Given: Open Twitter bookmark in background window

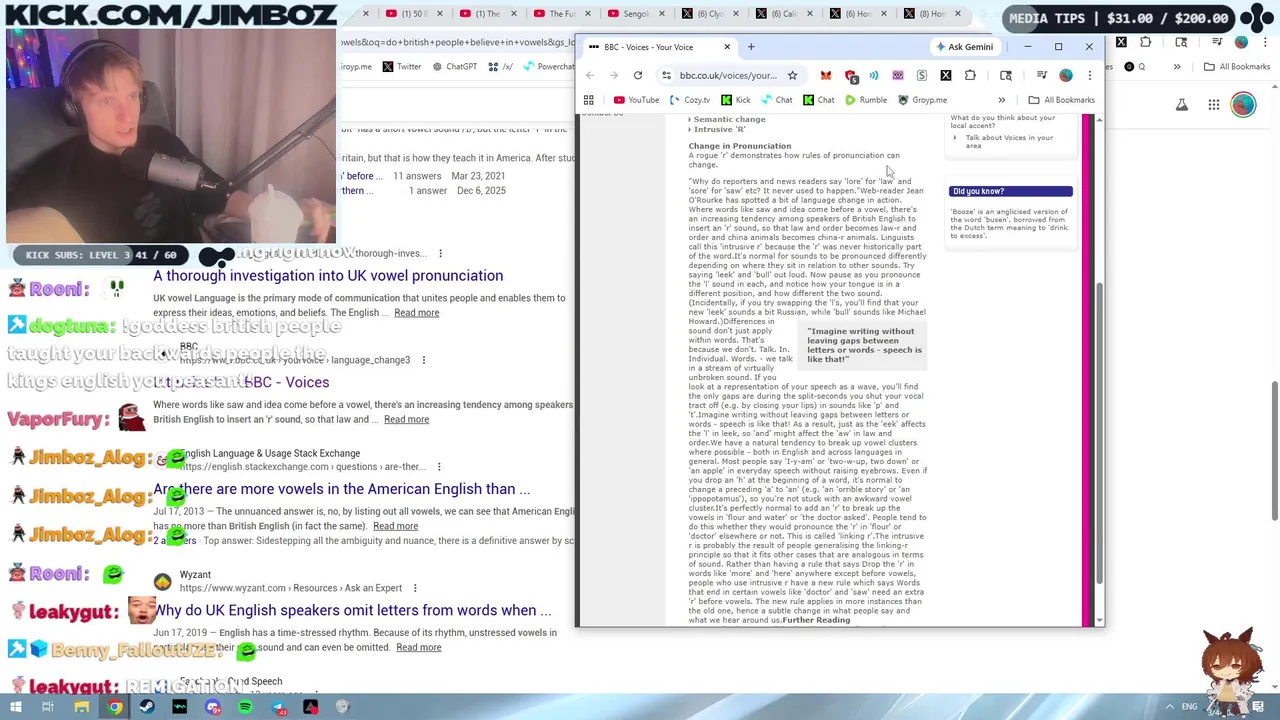Looking at the screenshot, I should click(x=401, y=67).
